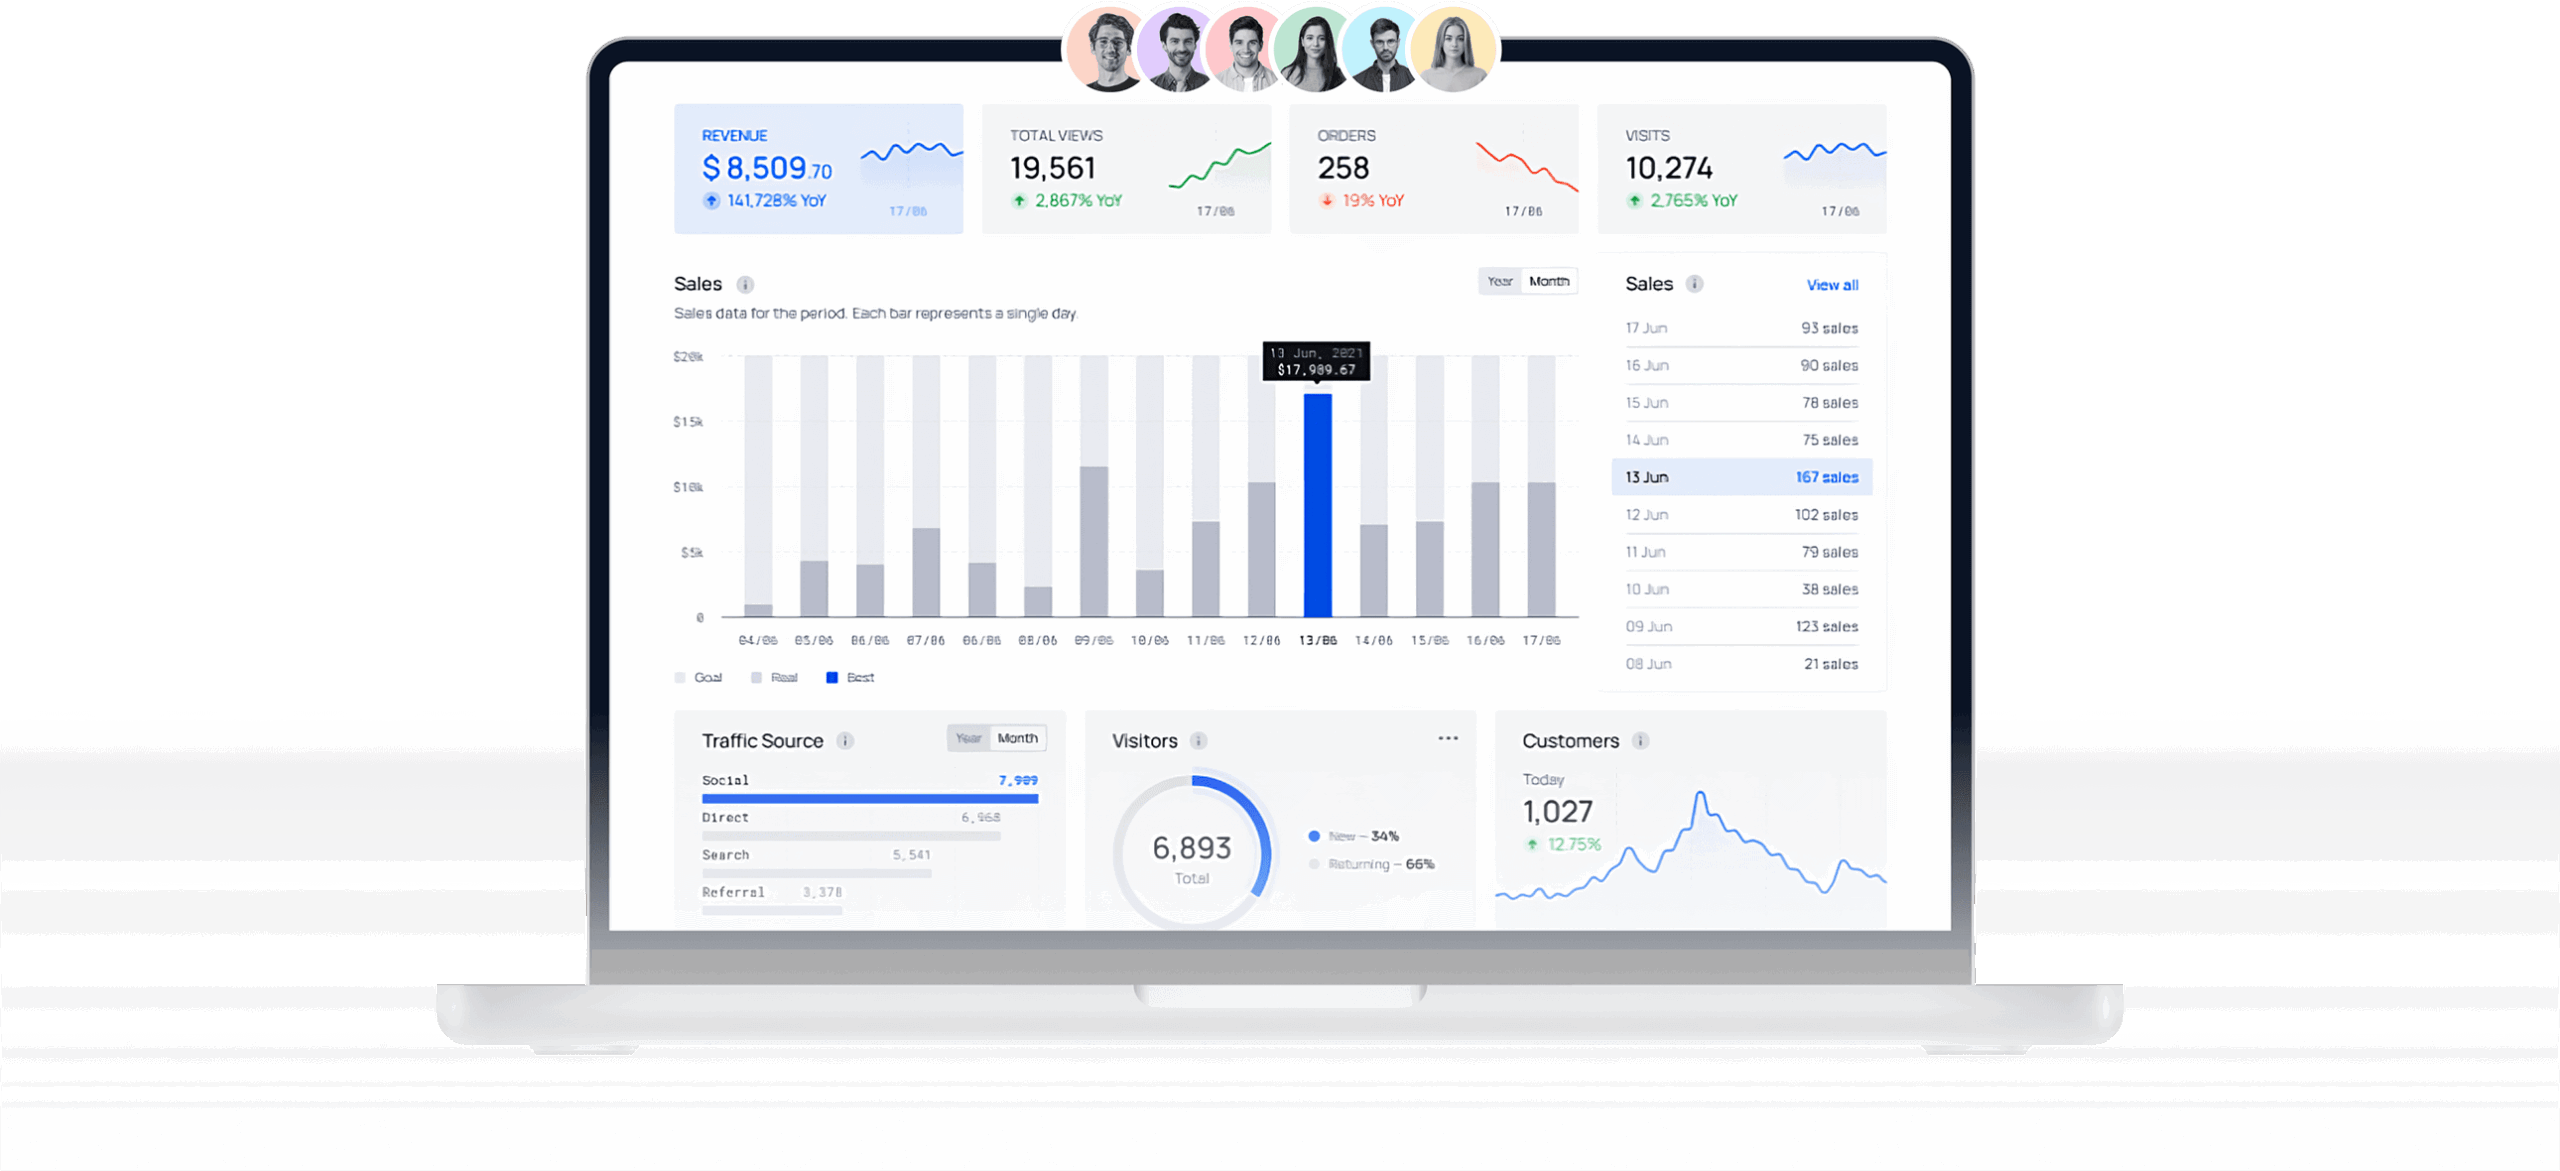This screenshot has height=1171, width=2560.
Task: Set Traffic Source to Year view
Action: [x=968, y=739]
